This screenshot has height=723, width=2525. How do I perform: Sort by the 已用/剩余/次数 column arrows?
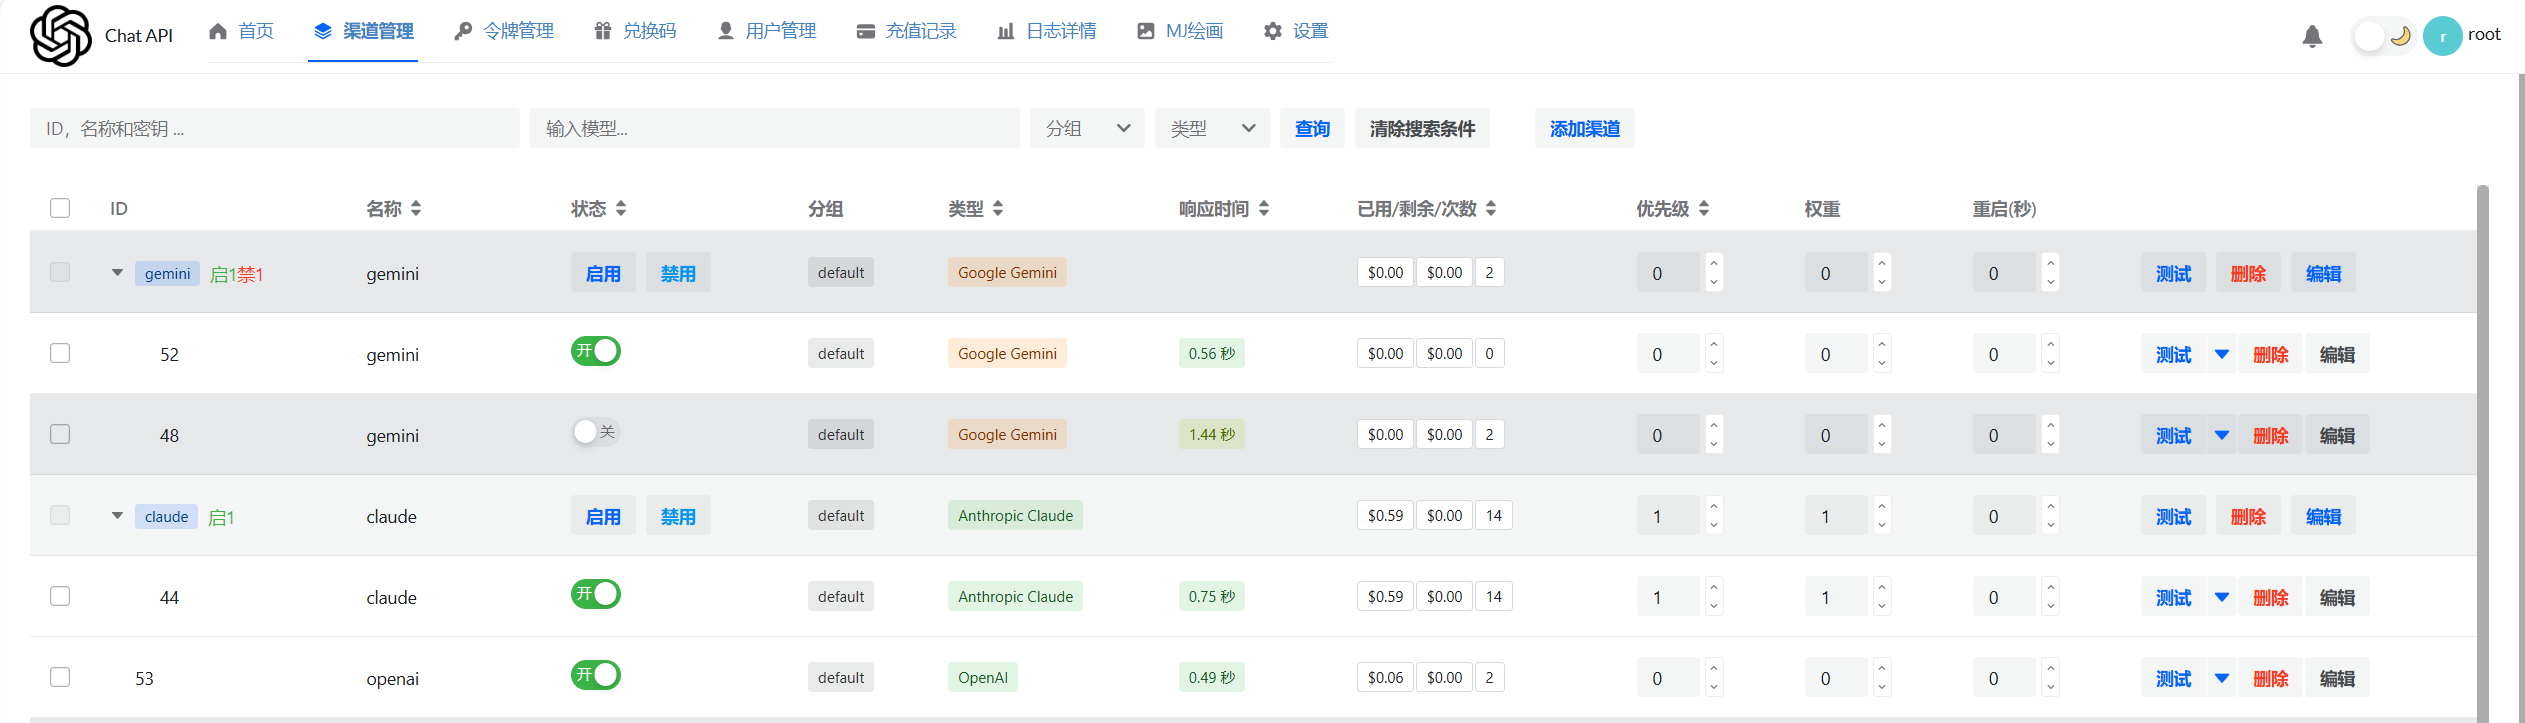click(1491, 208)
